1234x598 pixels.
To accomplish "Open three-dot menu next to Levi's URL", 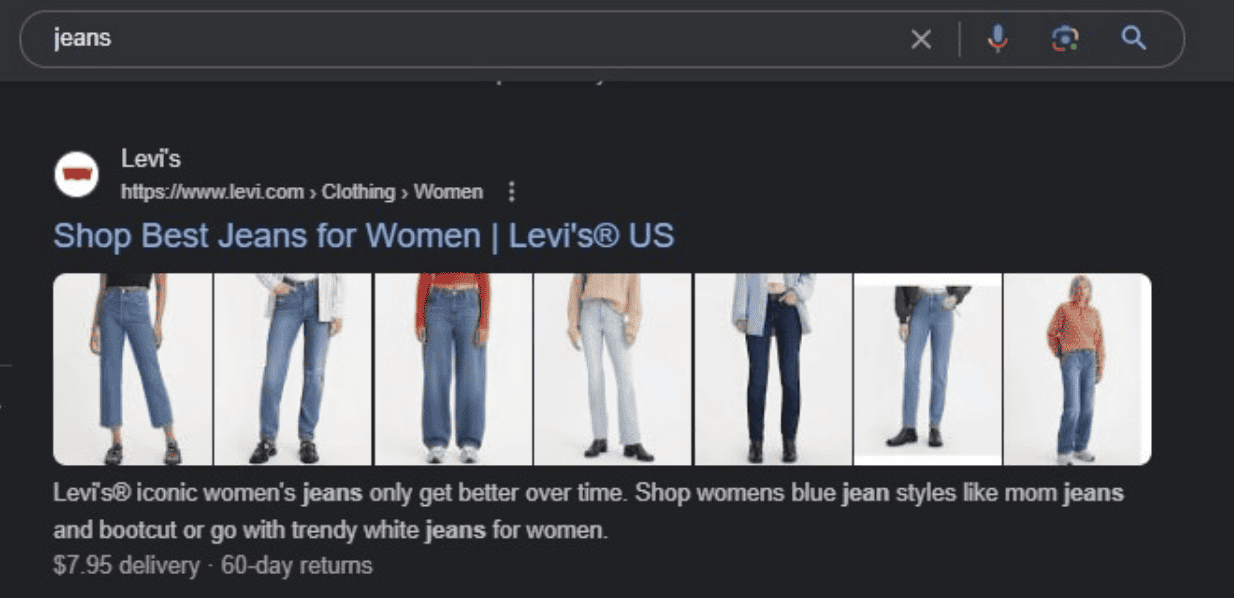I will [512, 191].
